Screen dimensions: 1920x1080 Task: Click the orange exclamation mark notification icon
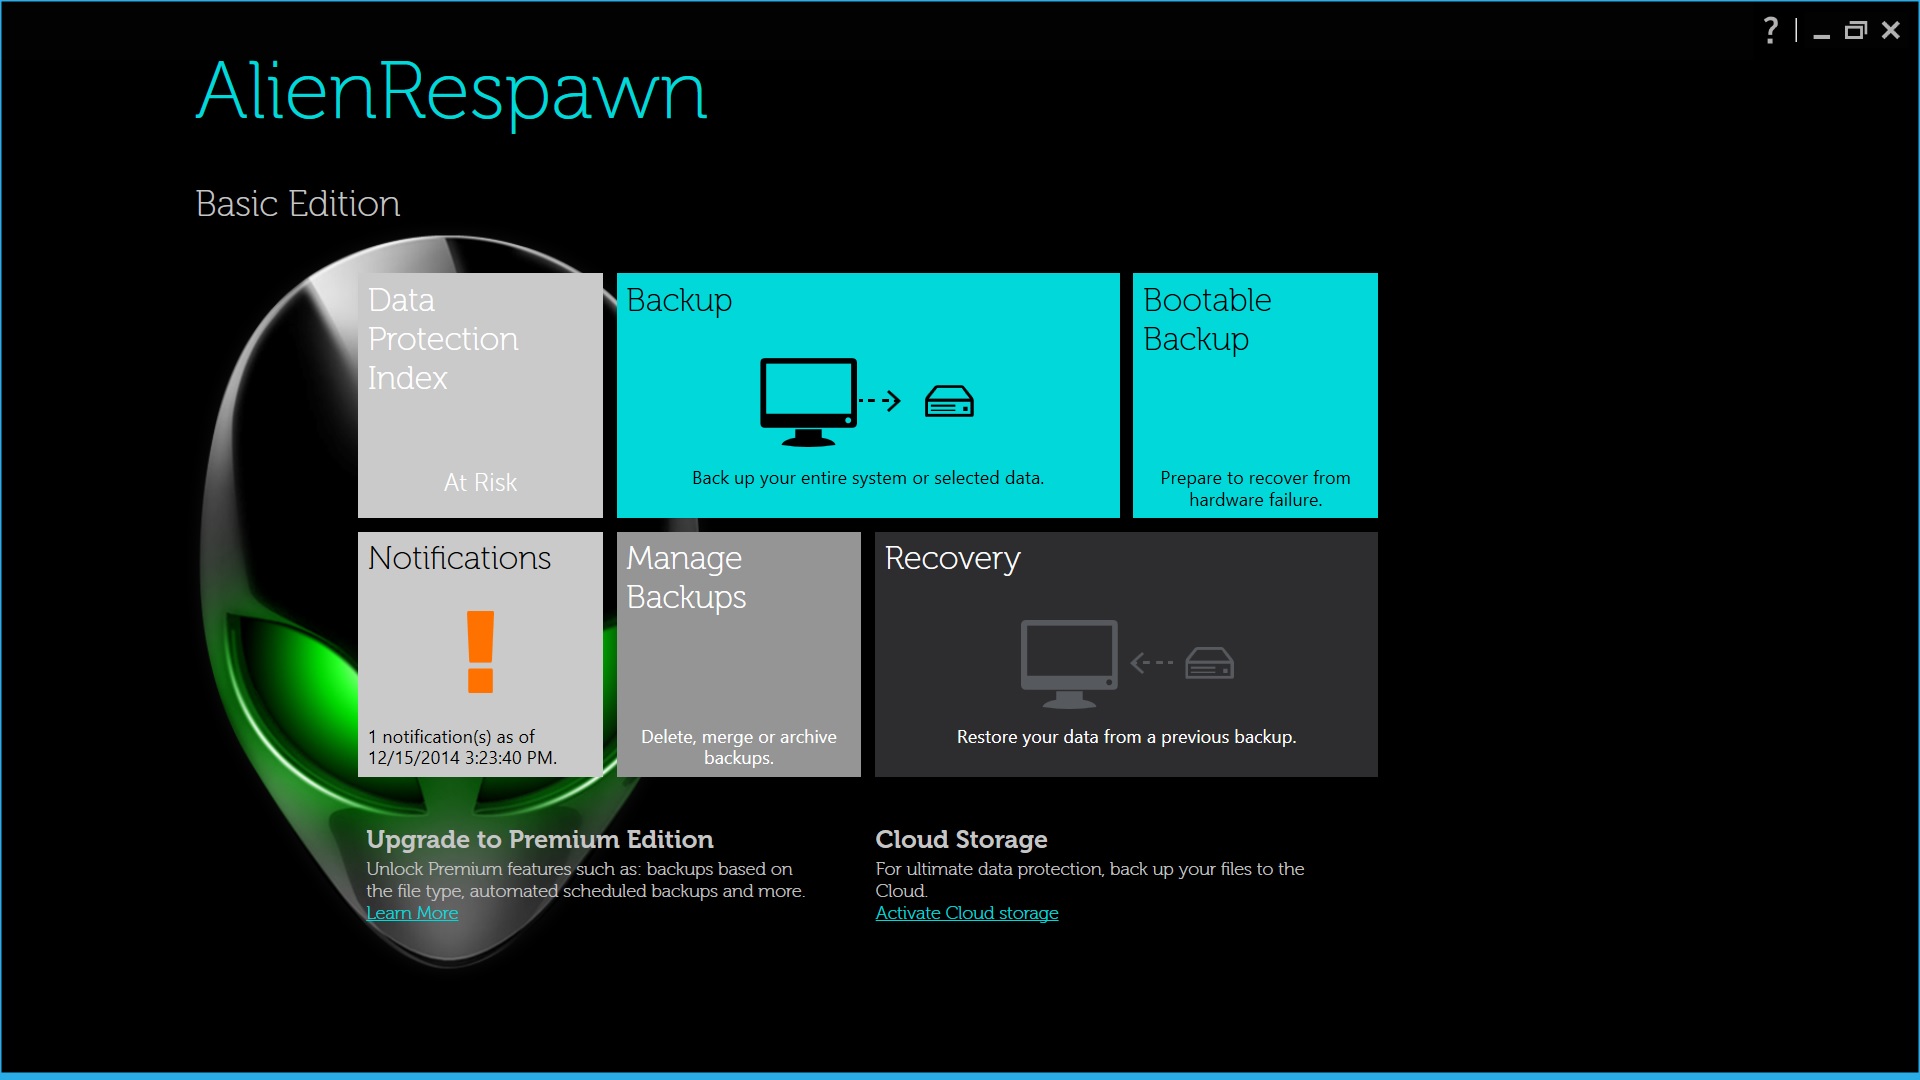[x=480, y=651]
